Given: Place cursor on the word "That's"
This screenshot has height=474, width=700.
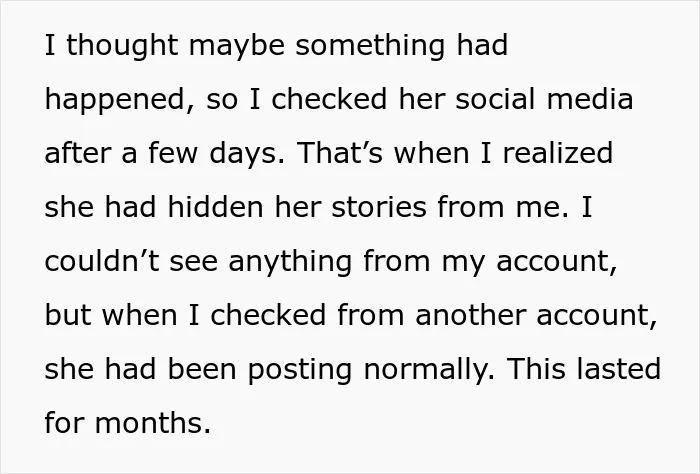Looking at the screenshot, I should 339,153.
